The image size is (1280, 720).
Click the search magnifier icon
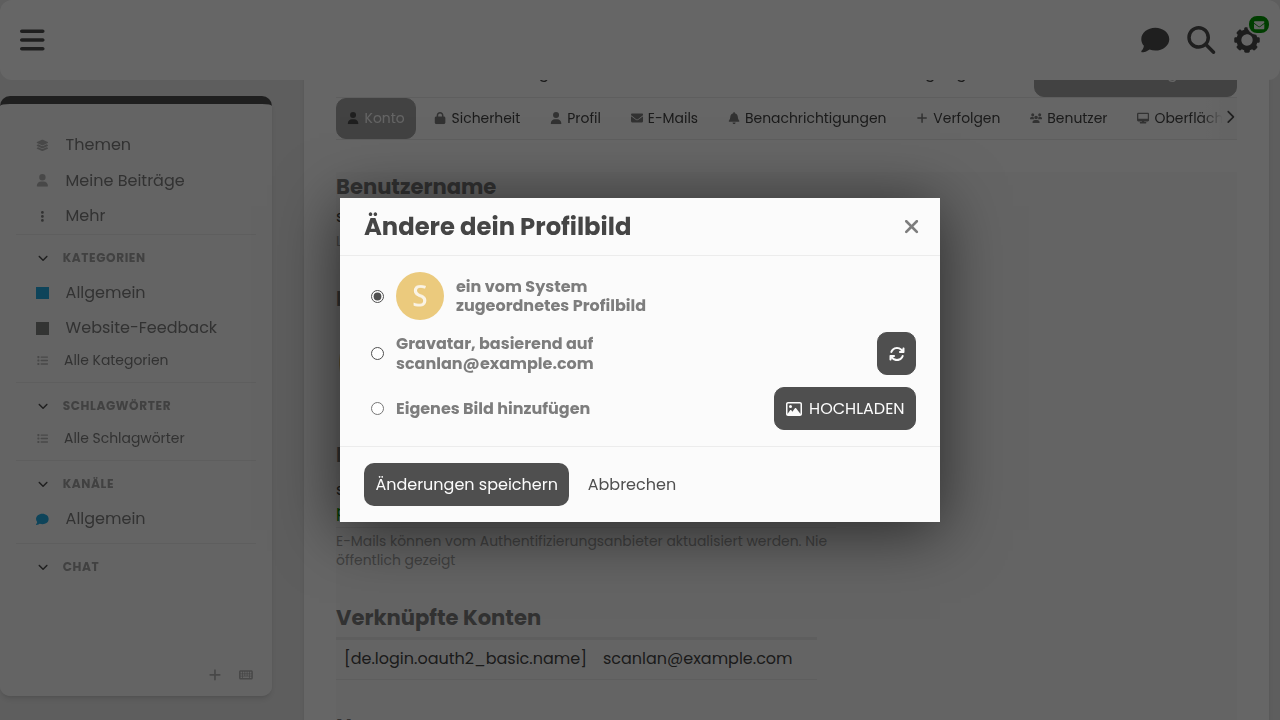pos(1201,40)
